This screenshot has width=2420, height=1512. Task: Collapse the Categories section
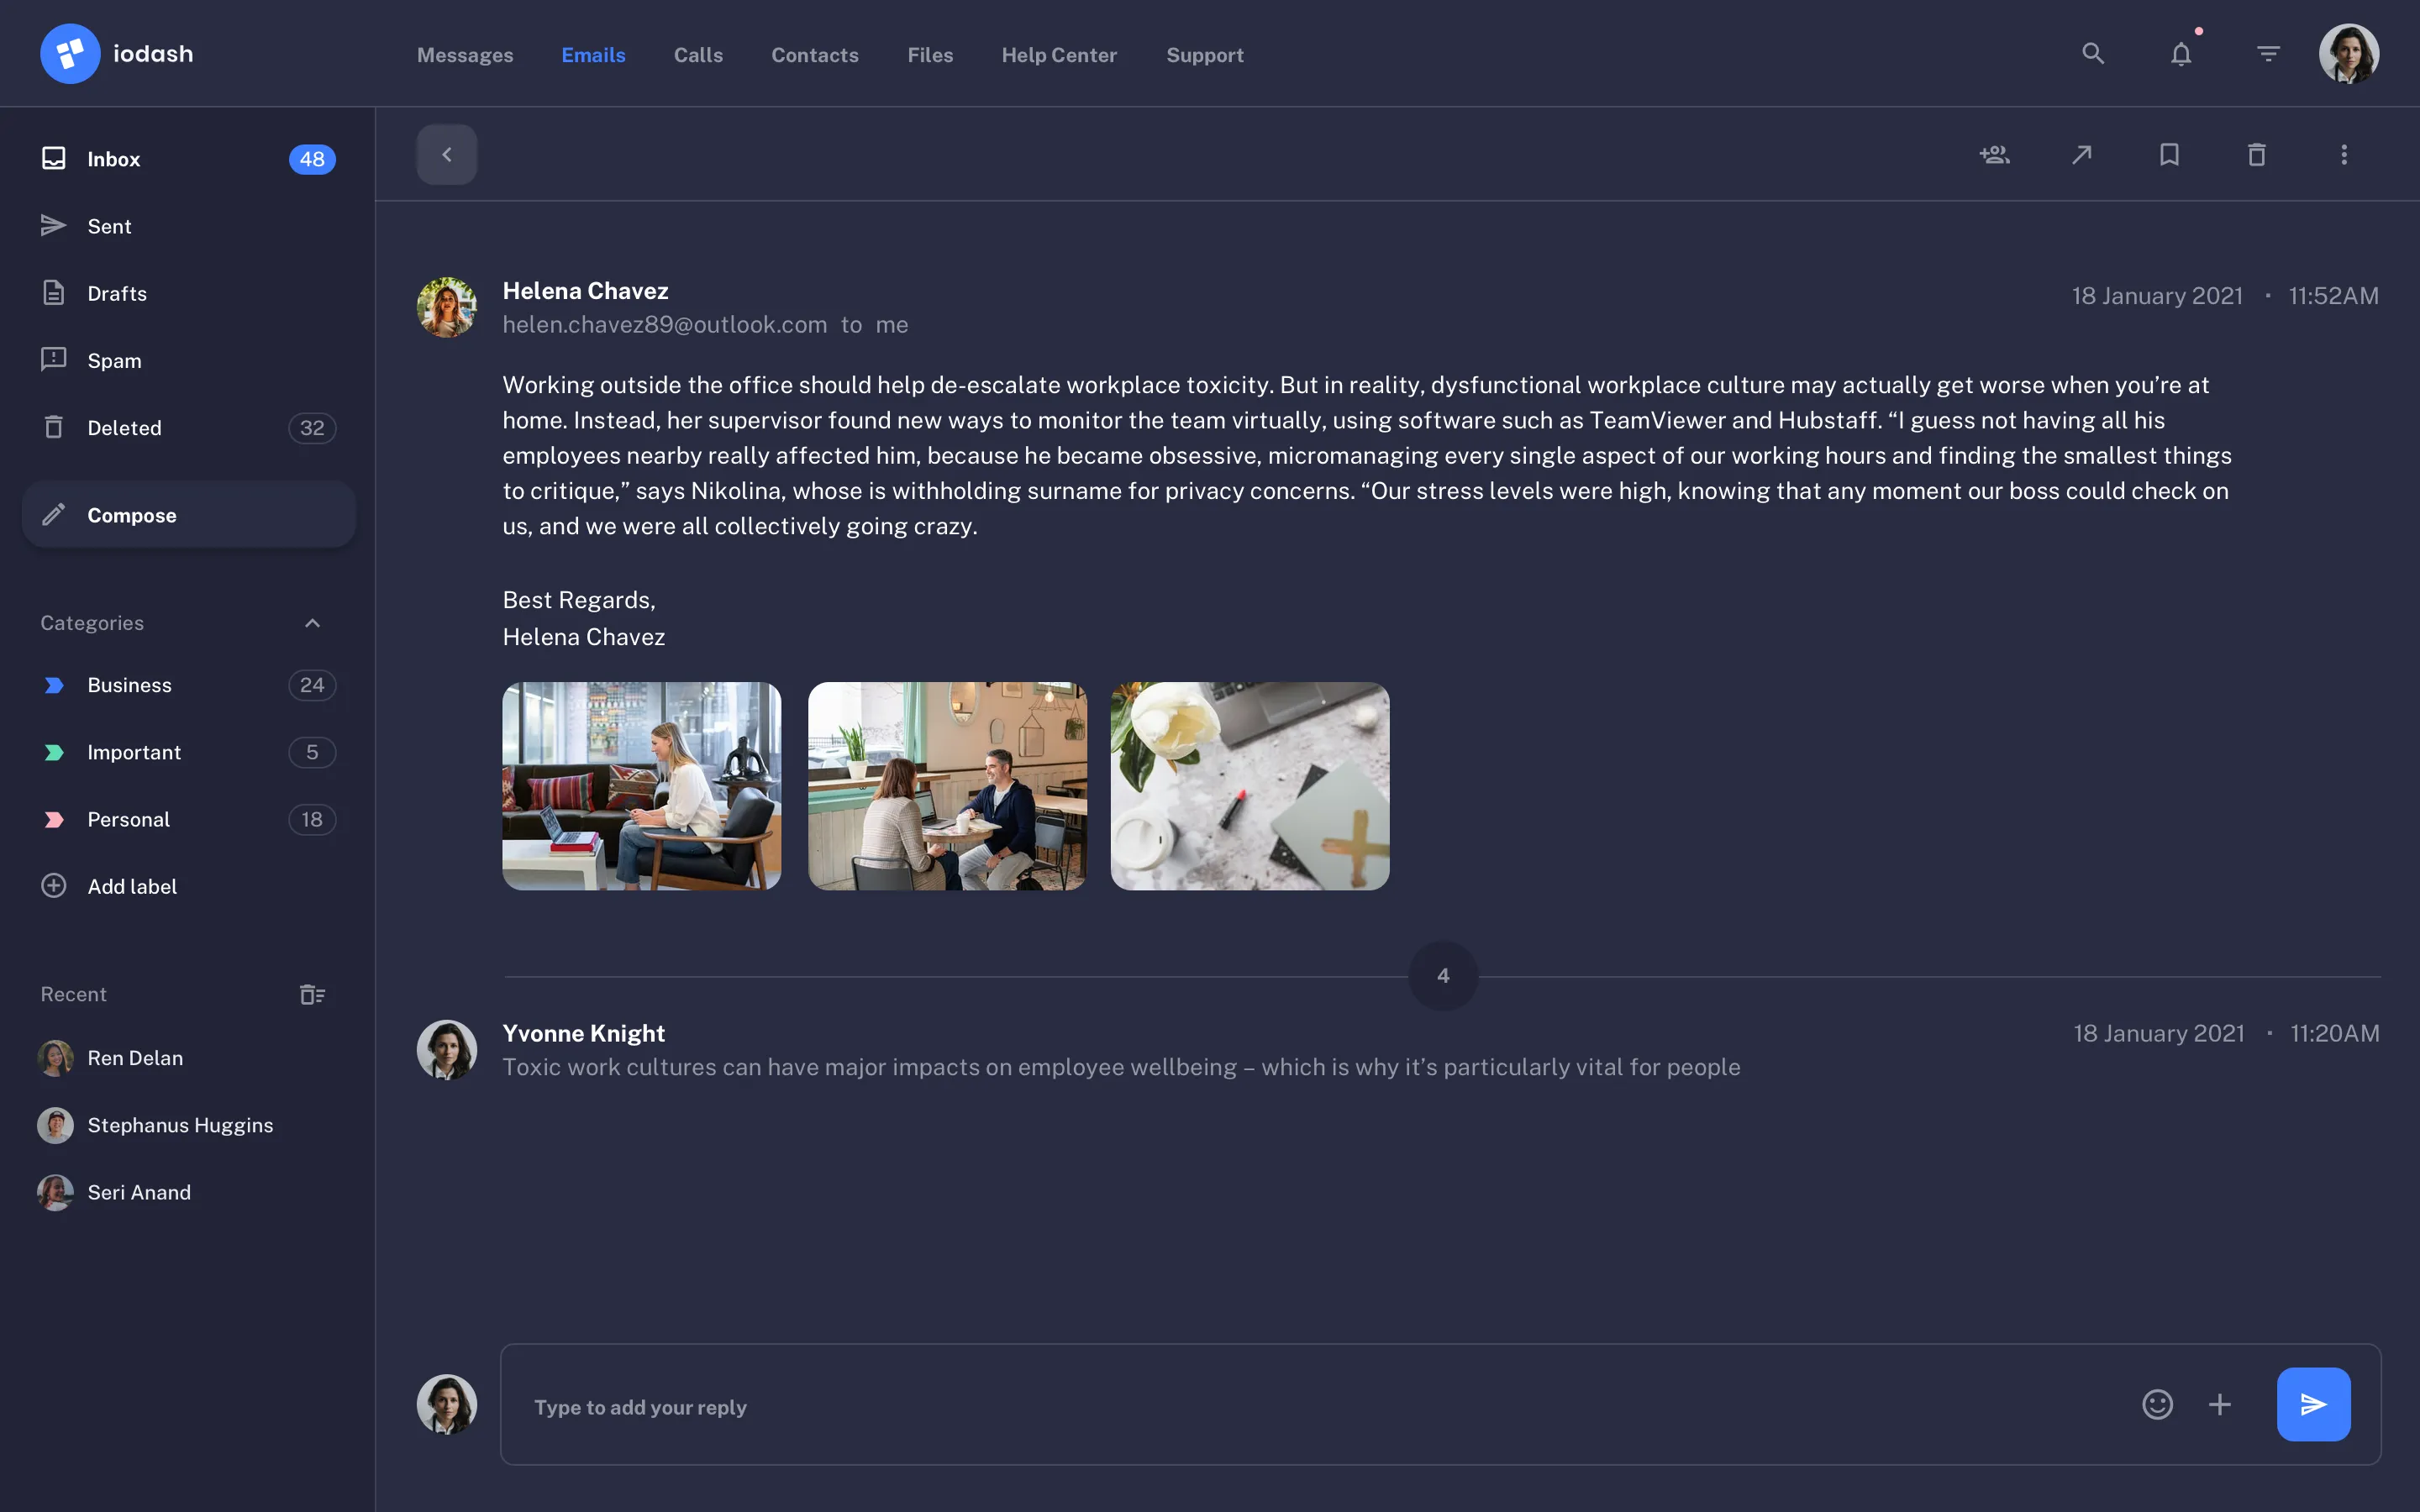(311, 622)
